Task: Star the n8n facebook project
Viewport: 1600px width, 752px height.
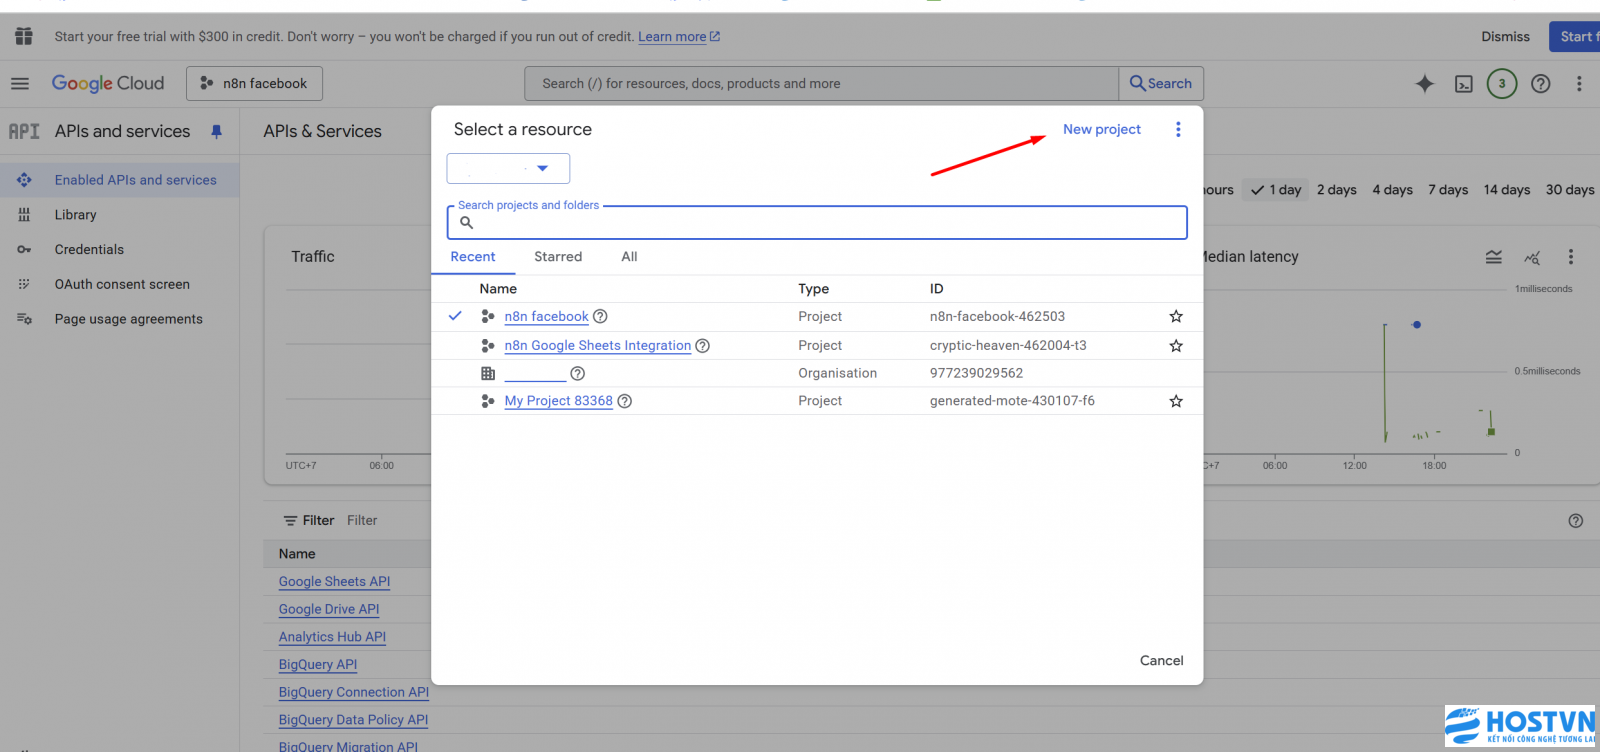Action: 1176,316
